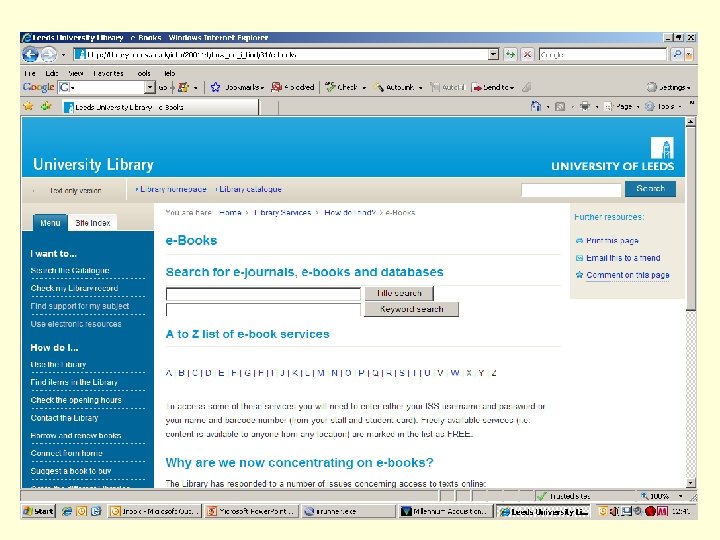The image size is (720, 540).
Task: Click the Add to Favorites icon
Action: click(x=46, y=107)
